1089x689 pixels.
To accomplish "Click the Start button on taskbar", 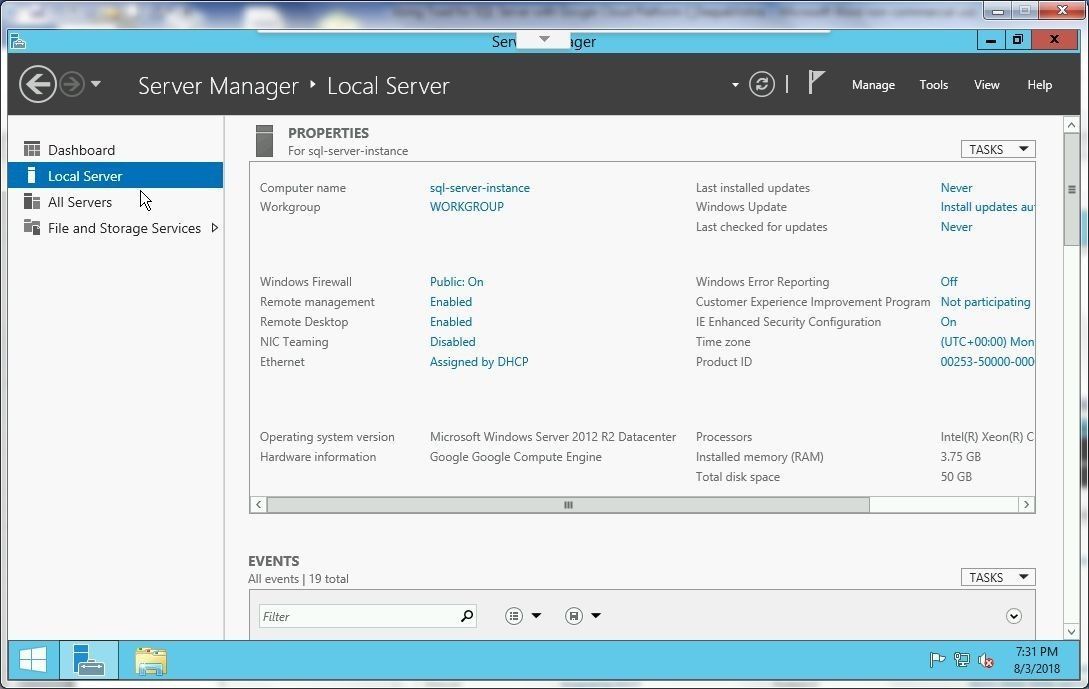I will [x=33, y=661].
